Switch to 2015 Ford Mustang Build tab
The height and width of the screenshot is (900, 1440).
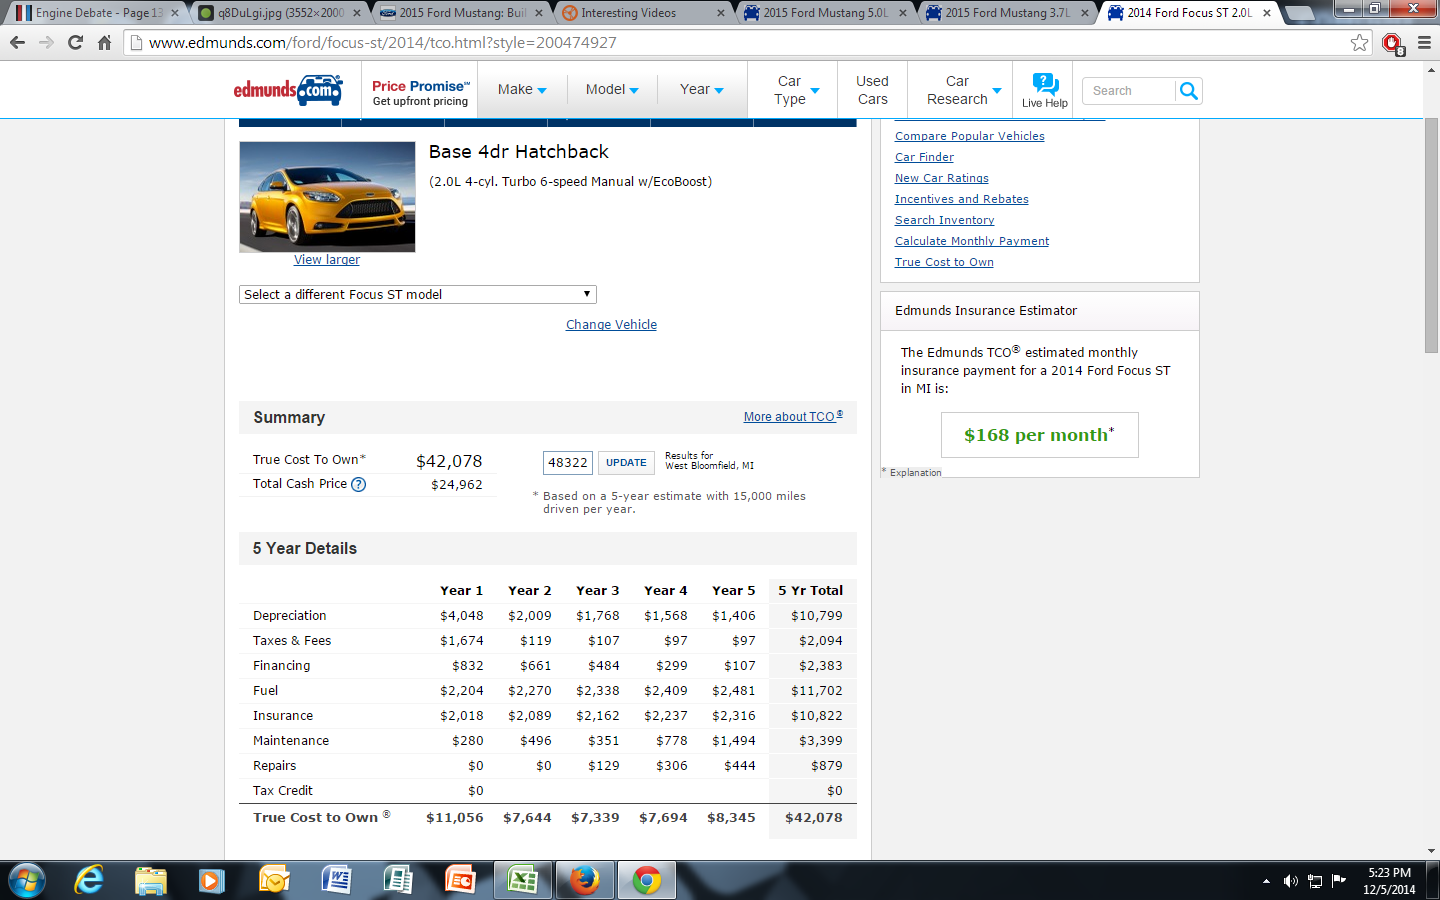460,13
